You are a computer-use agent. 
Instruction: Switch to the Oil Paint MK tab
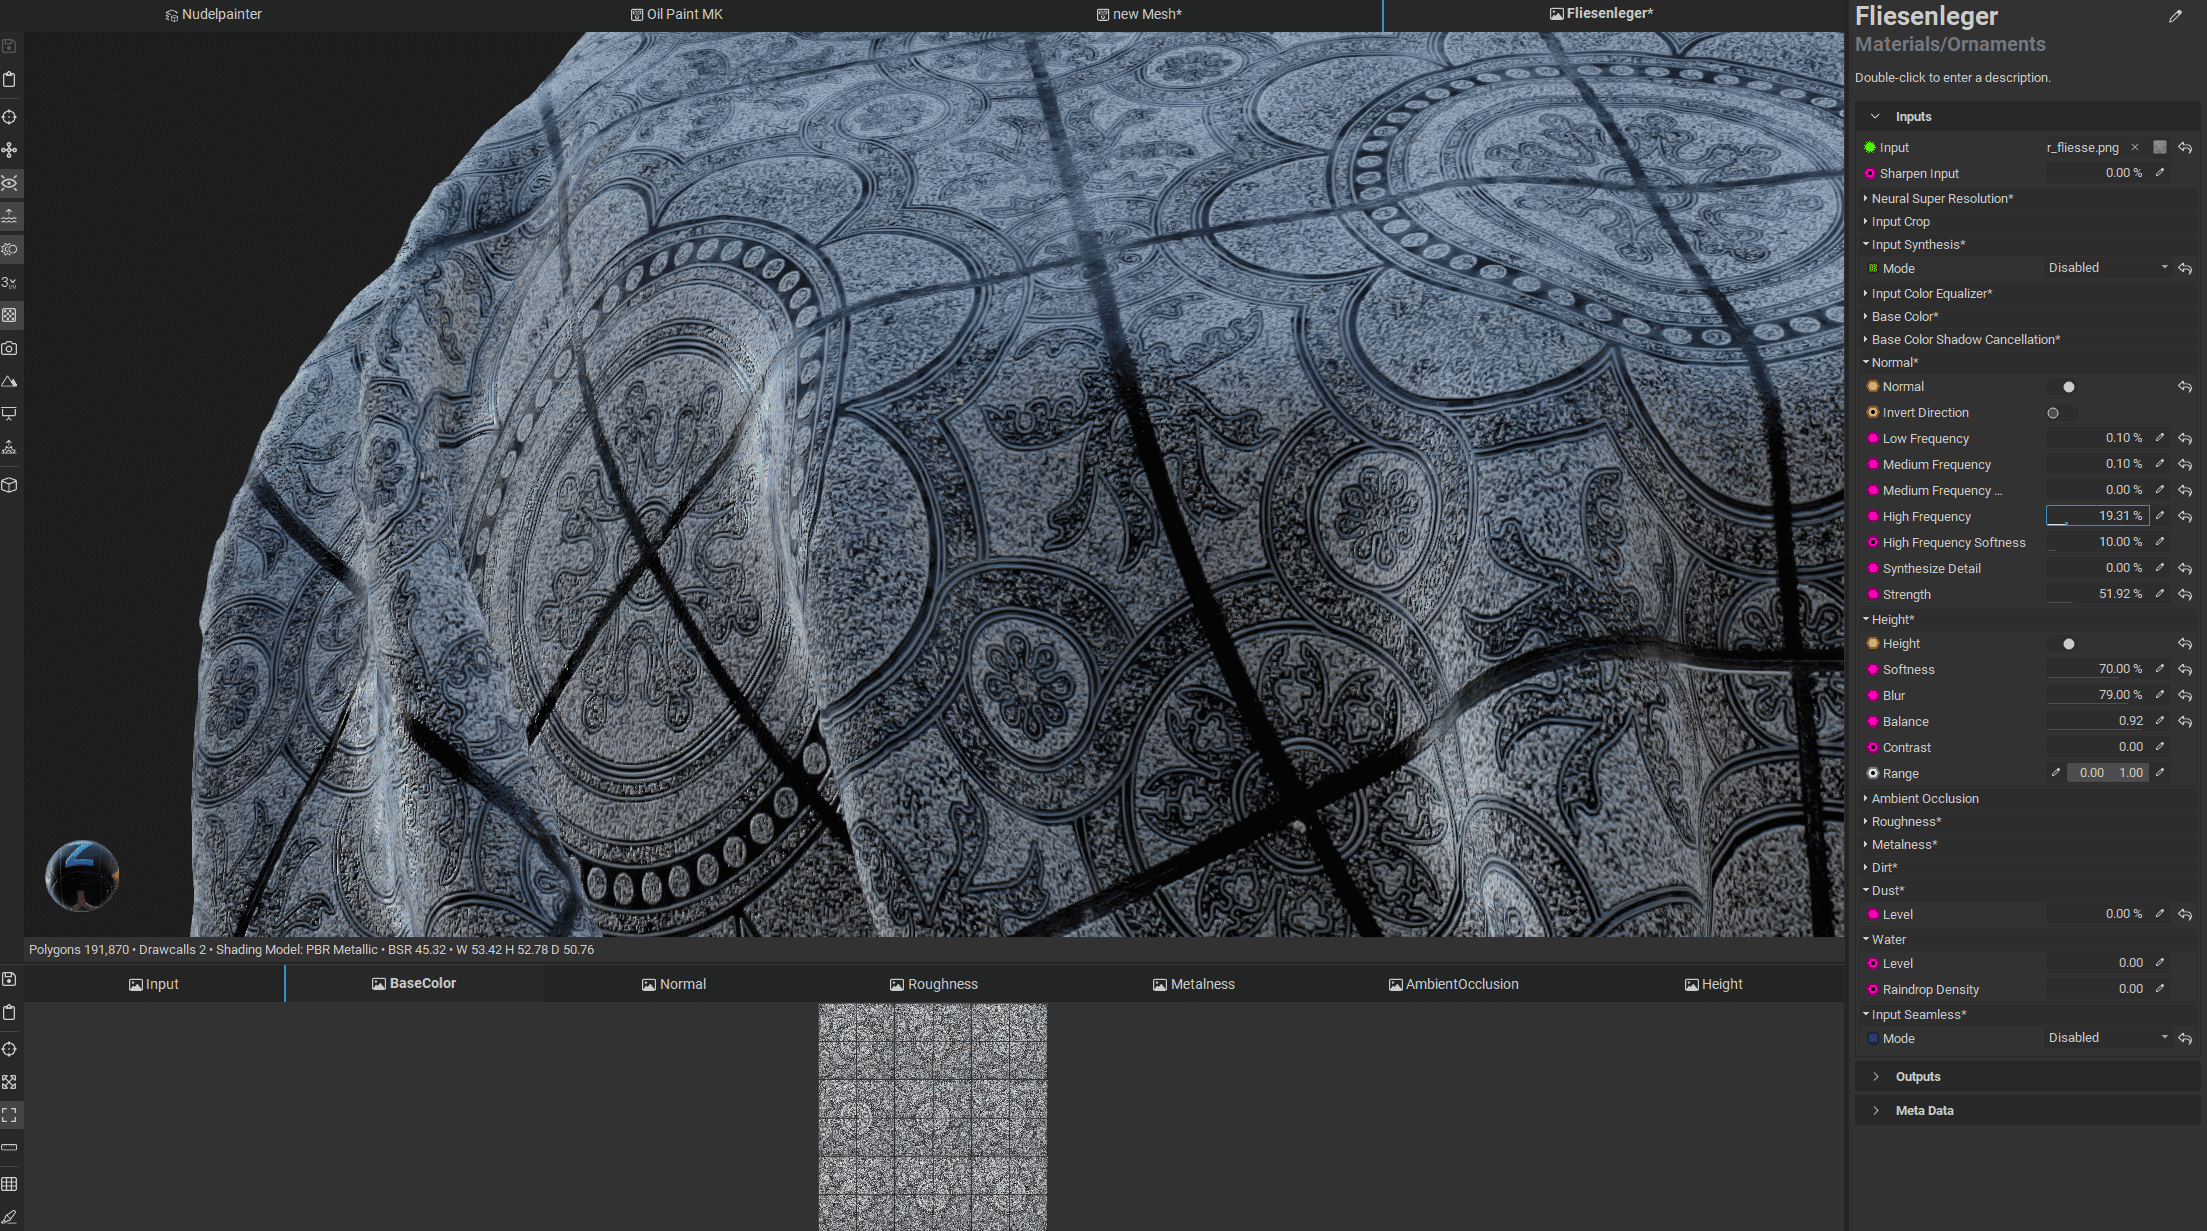coord(676,14)
